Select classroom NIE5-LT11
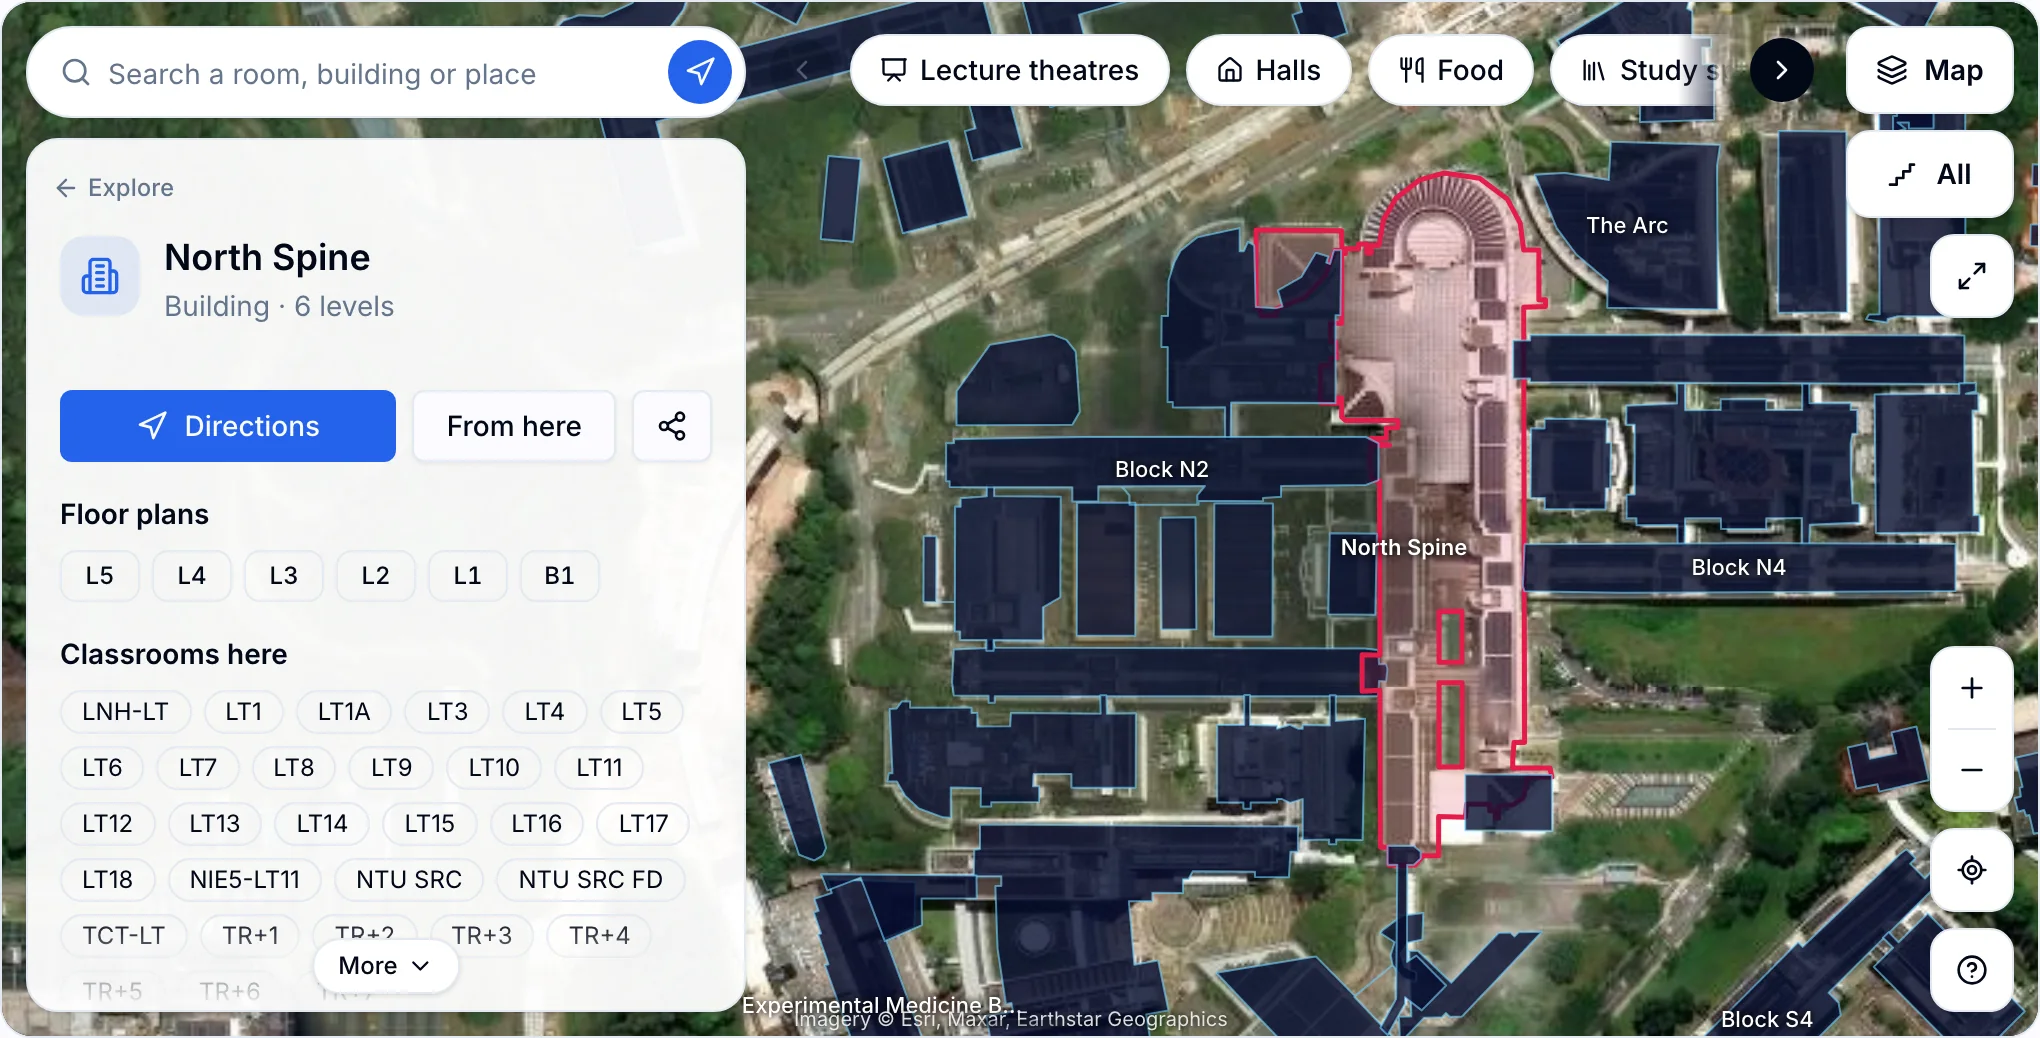Image resolution: width=2040 pixels, height=1038 pixels. [245, 880]
